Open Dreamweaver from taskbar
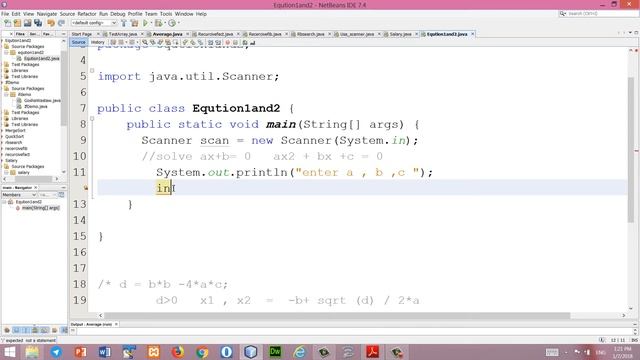640x360 pixels. tap(275, 352)
